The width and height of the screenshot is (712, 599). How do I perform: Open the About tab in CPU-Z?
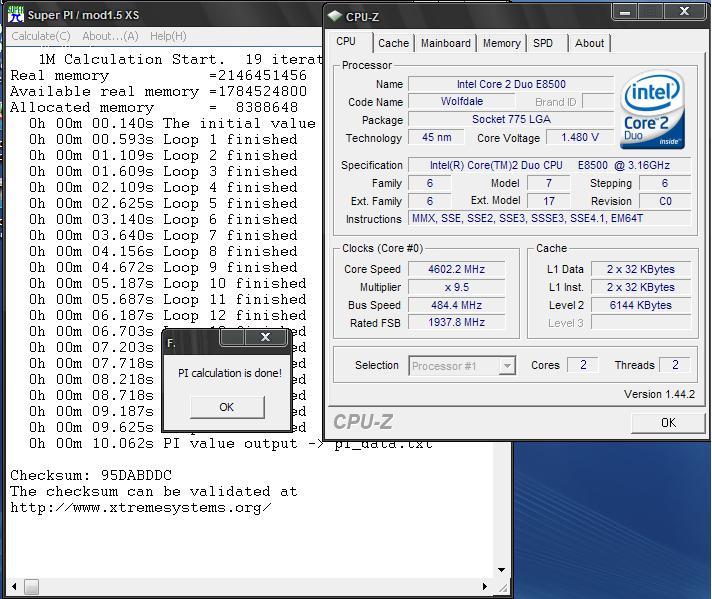589,43
